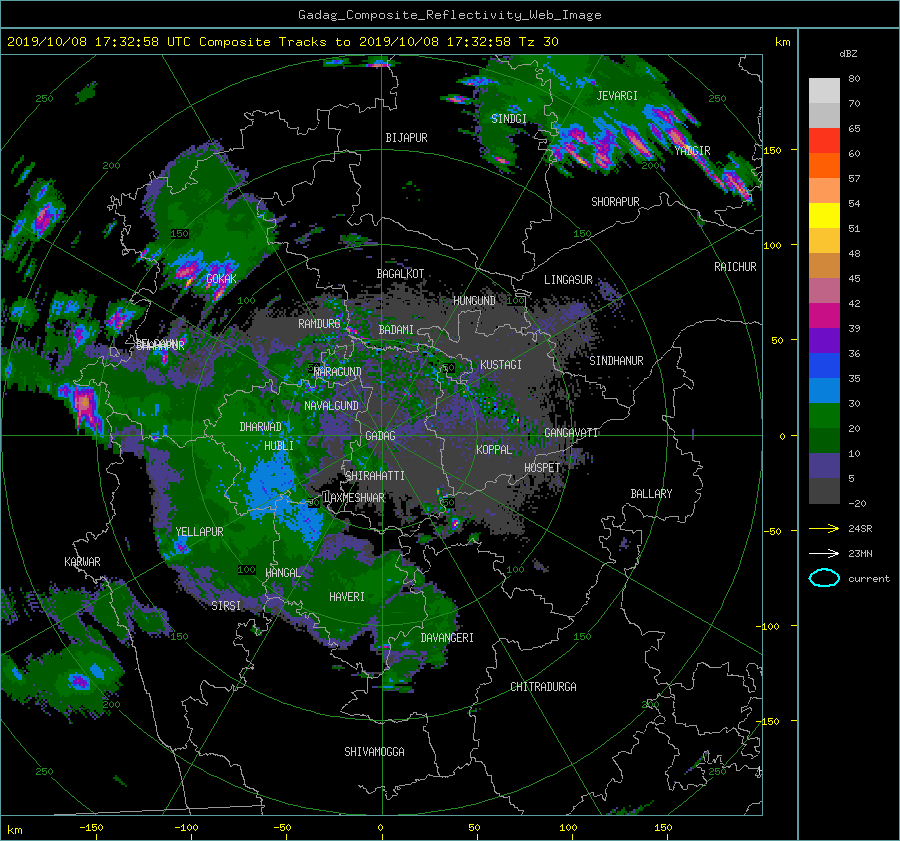Click the SHIRAHATTI city label

click(375, 476)
